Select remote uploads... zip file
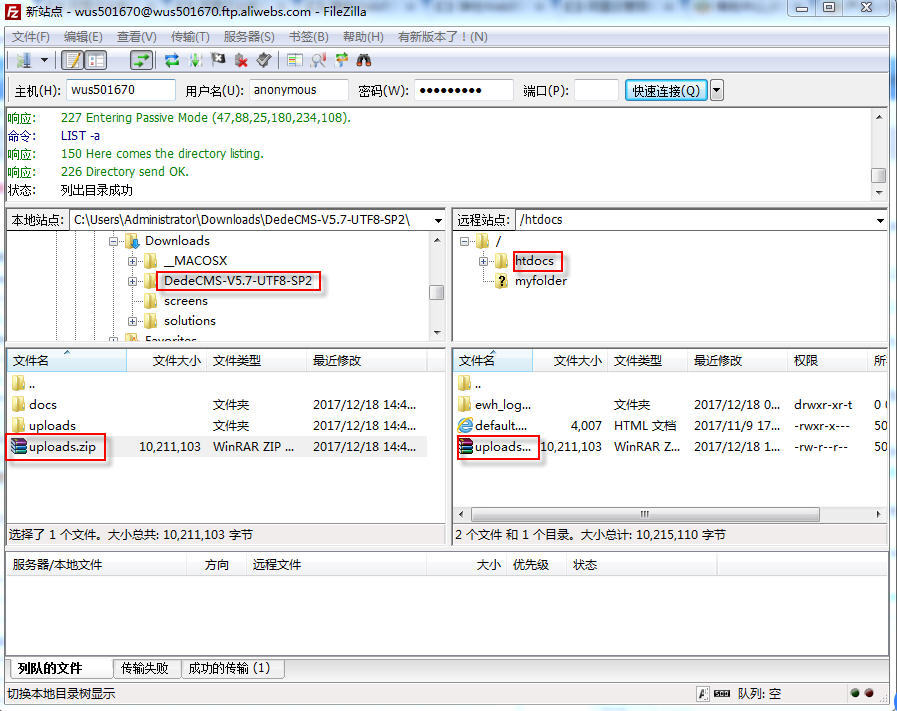The image size is (897, 711). (670, 447)
